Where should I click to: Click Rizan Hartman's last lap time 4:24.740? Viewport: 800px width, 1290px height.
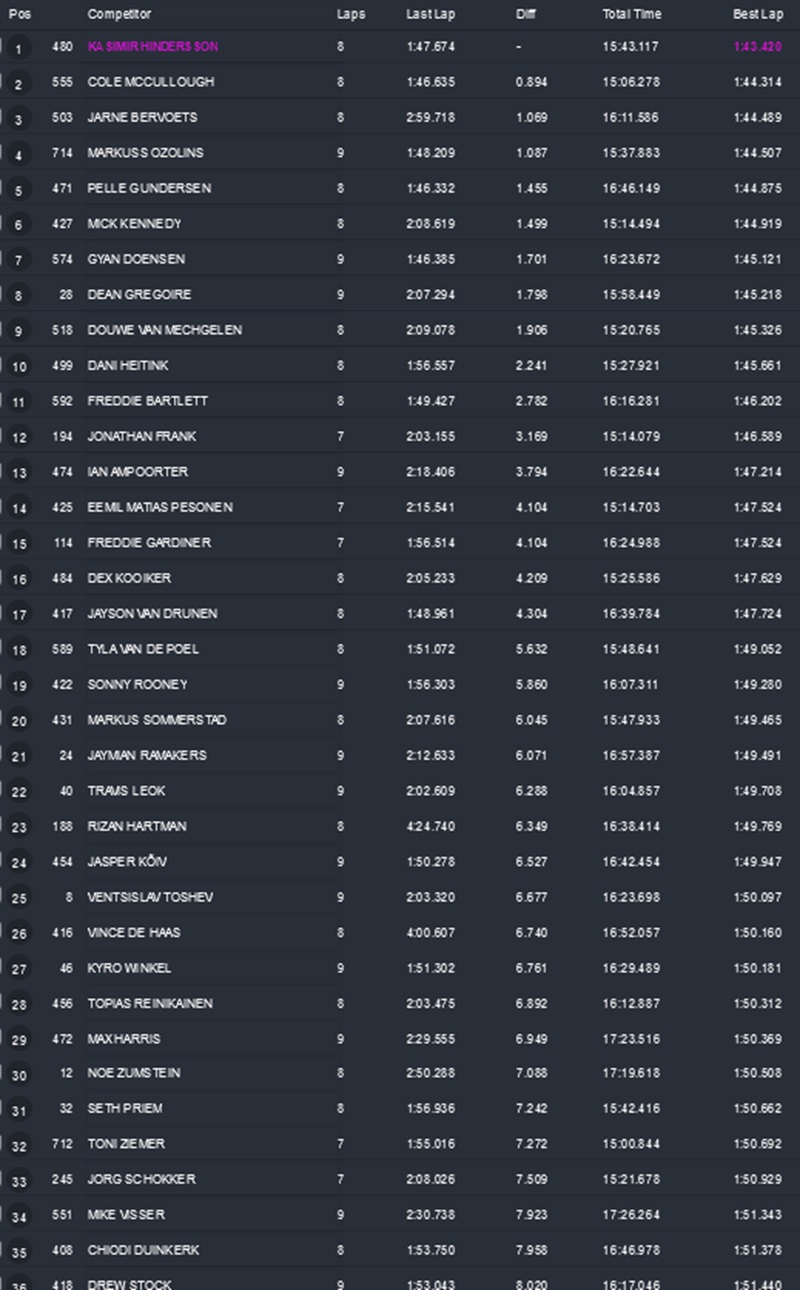(430, 826)
